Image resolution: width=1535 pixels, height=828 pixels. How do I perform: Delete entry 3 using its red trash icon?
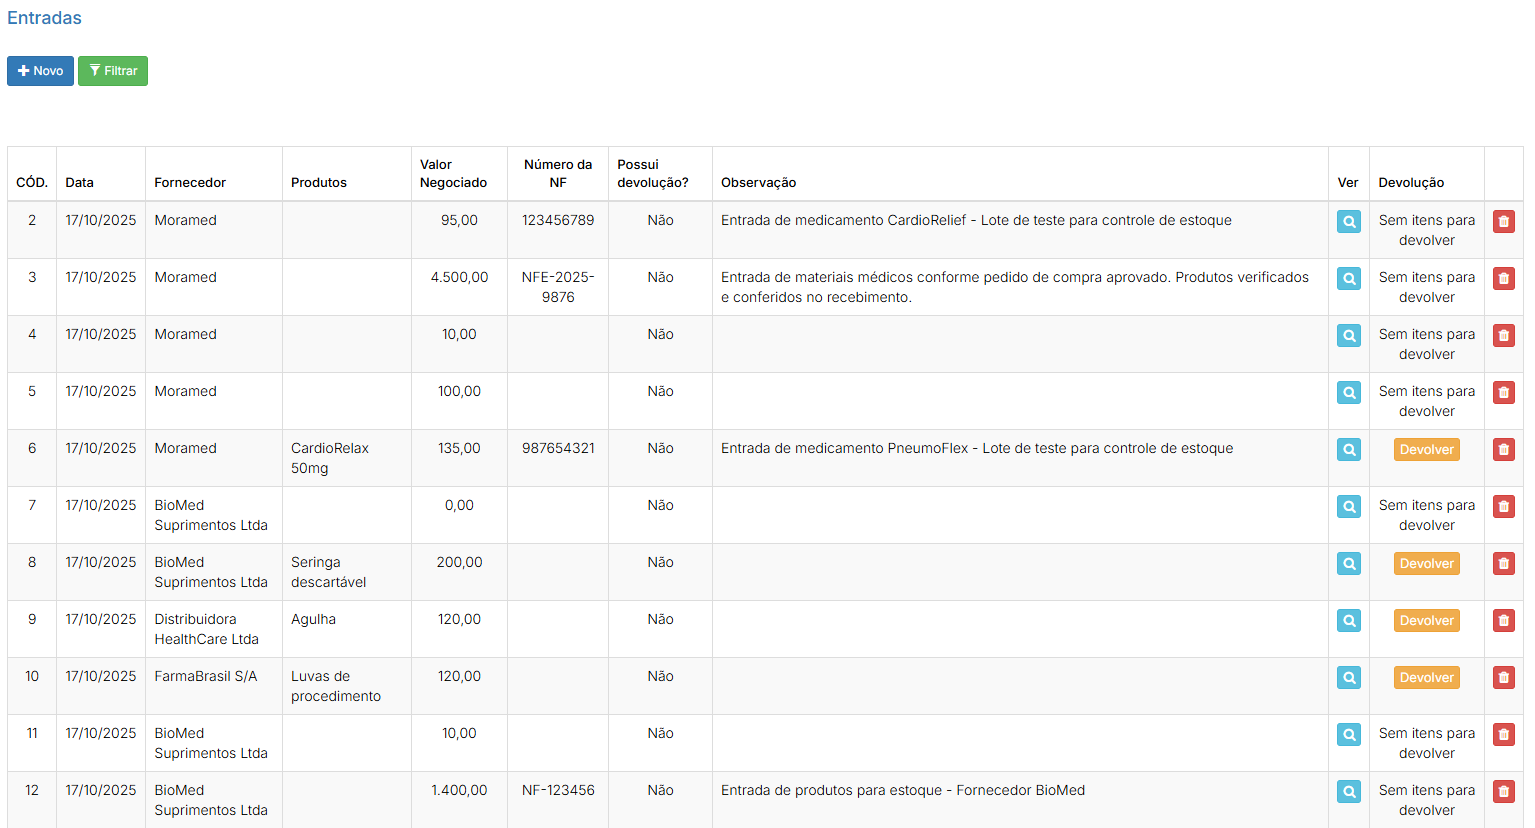pos(1503,279)
